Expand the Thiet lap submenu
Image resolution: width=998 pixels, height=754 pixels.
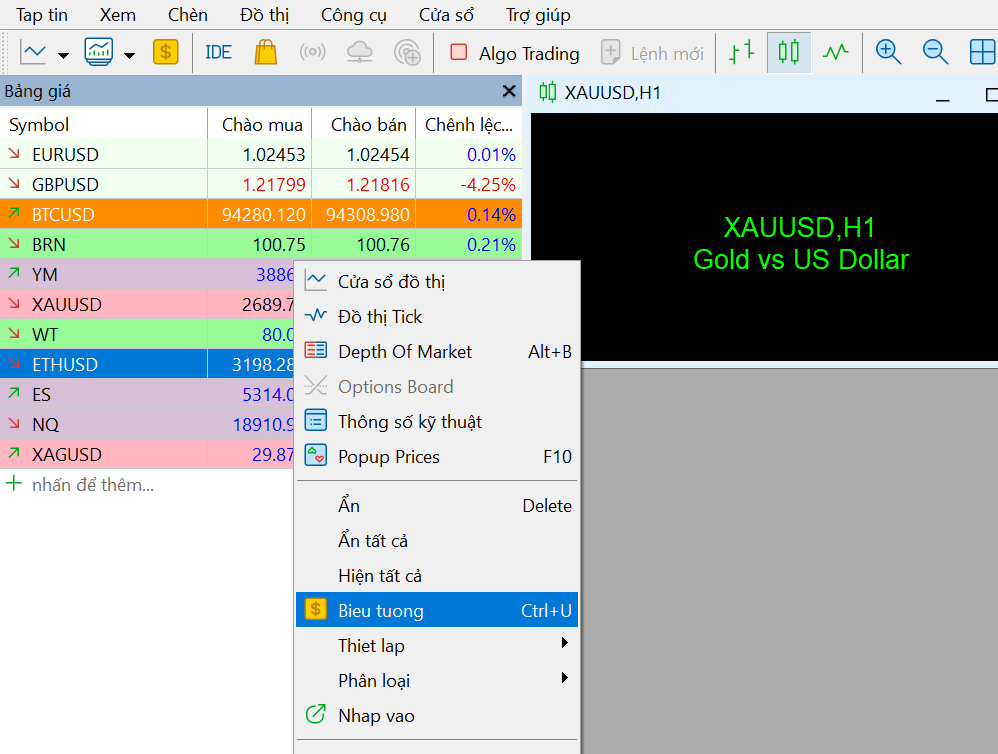point(437,645)
